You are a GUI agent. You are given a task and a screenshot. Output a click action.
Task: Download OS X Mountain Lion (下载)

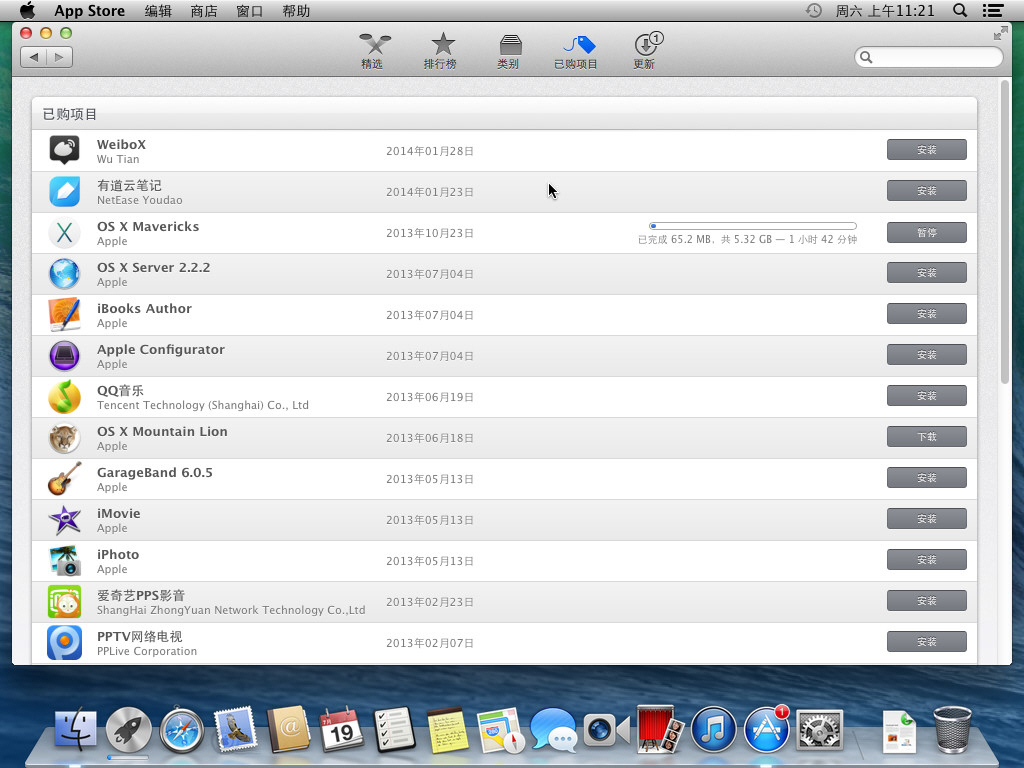pyautogui.click(x=927, y=437)
